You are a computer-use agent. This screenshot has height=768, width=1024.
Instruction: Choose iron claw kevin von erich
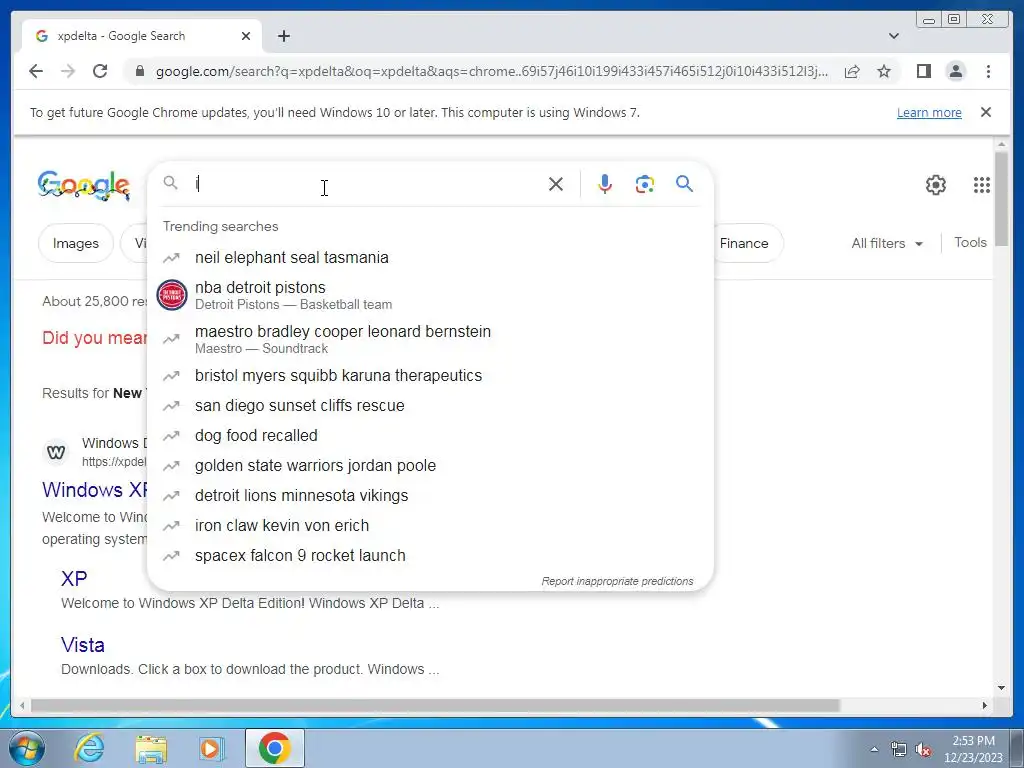(x=430, y=526)
